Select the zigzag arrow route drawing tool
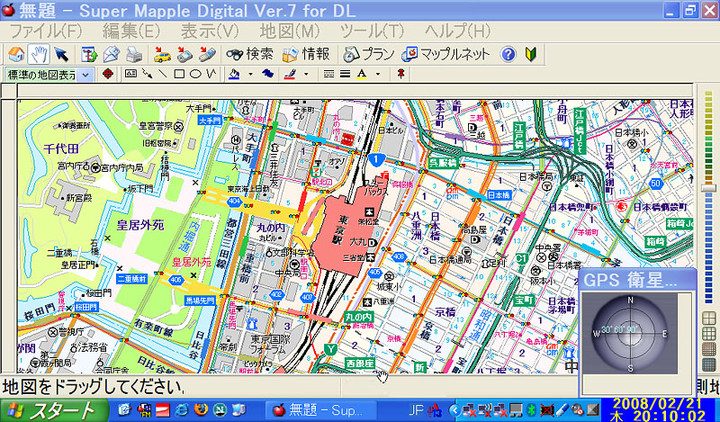The width and height of the screenshot is (720, 422). (147, 73)
